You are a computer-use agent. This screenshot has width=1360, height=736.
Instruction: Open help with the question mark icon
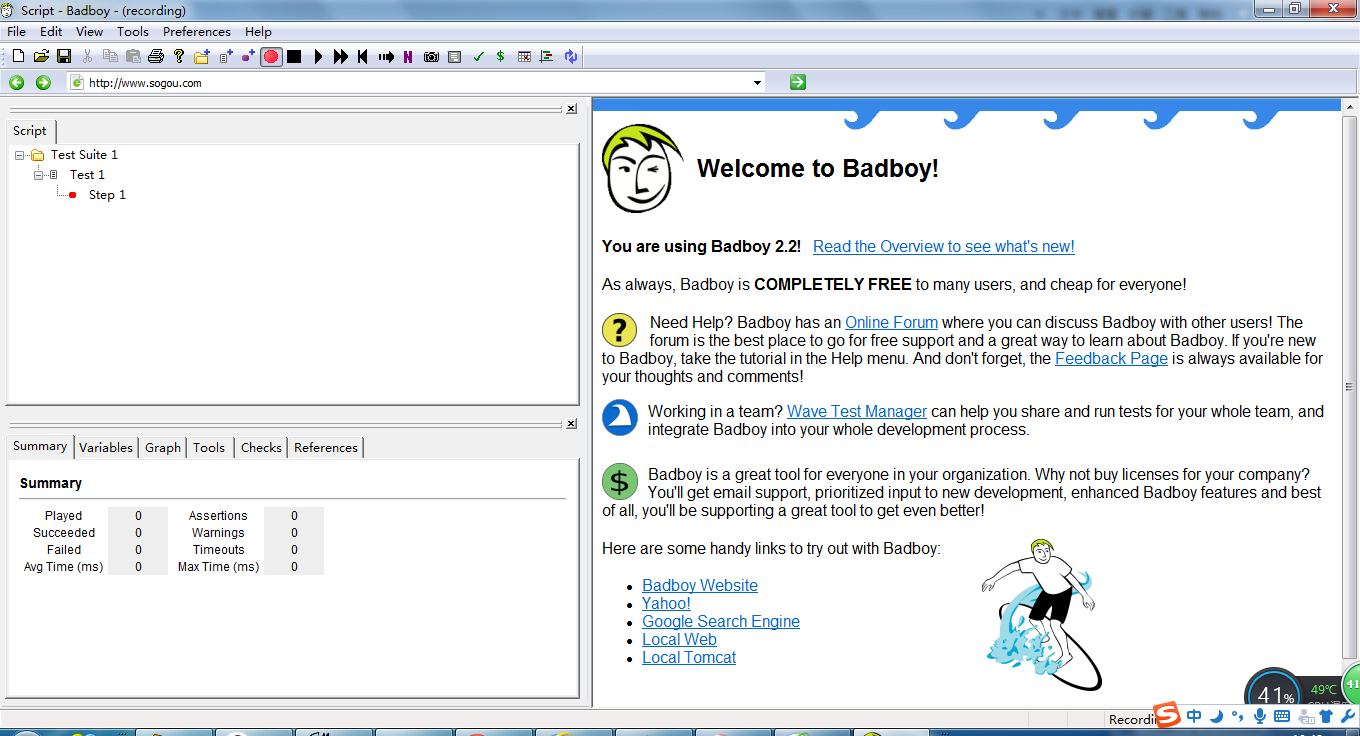179,57
